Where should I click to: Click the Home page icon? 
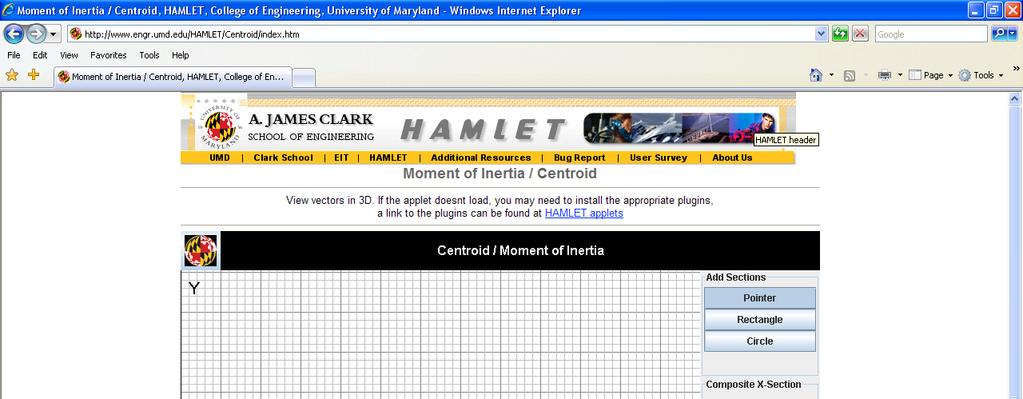(x=816, y=76)
